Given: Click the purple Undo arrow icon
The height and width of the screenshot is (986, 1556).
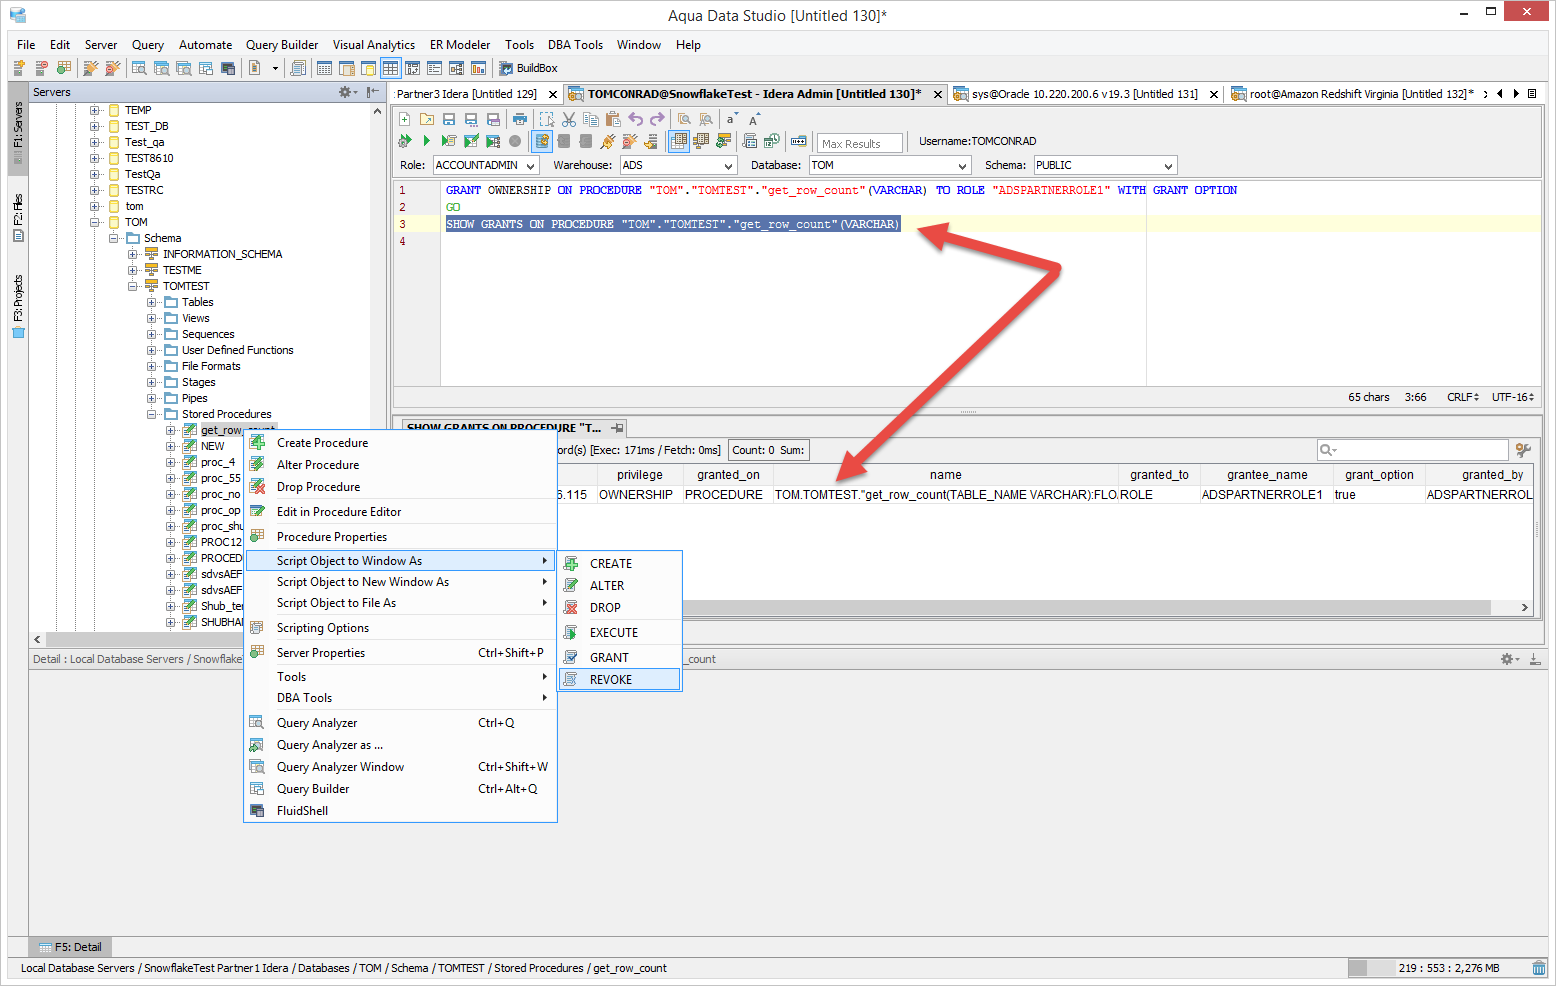Looking at the screenshot, I should pos(636,119).
